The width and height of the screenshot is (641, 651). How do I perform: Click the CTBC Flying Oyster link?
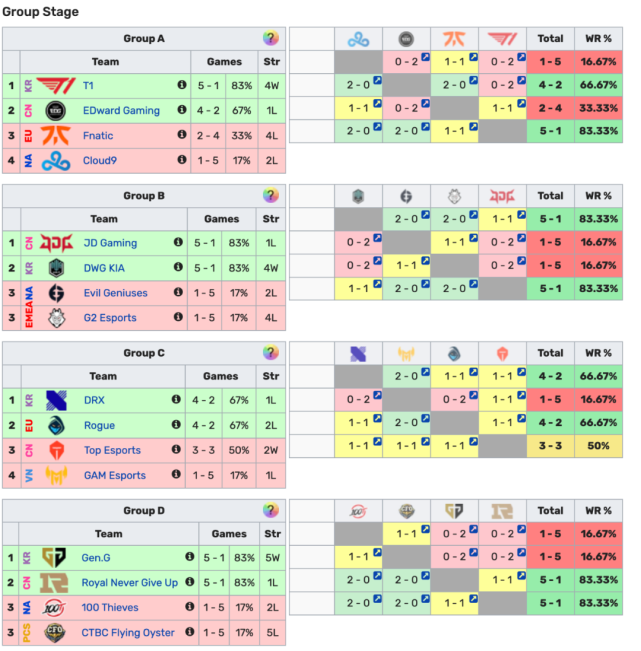pos(128,632)
